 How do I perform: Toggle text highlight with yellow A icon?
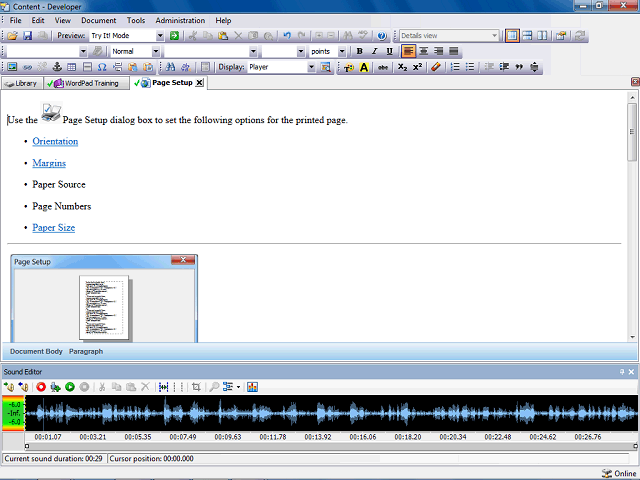[364, 67]
